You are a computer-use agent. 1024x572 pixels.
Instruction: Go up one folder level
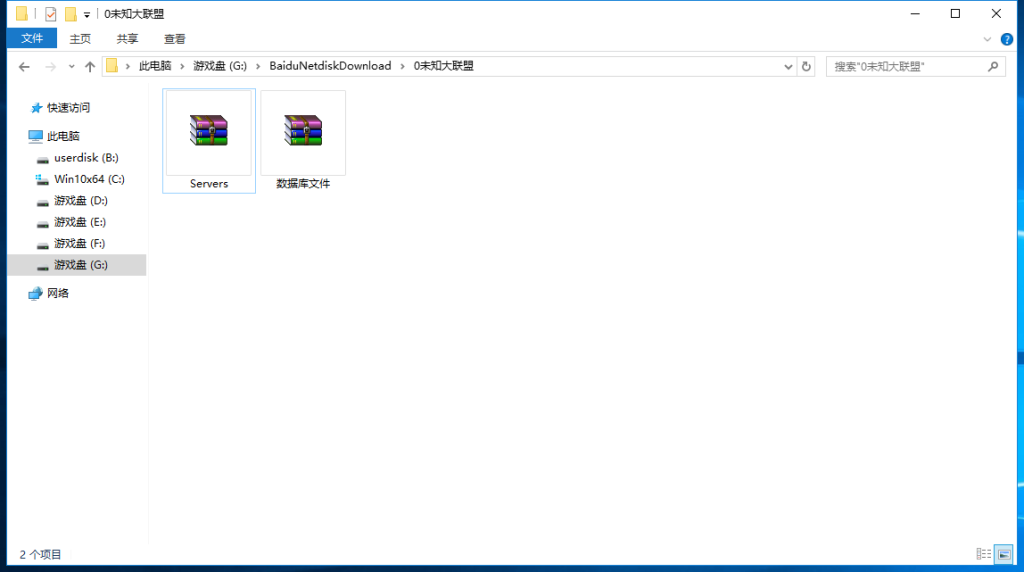[x=90, y=67]
